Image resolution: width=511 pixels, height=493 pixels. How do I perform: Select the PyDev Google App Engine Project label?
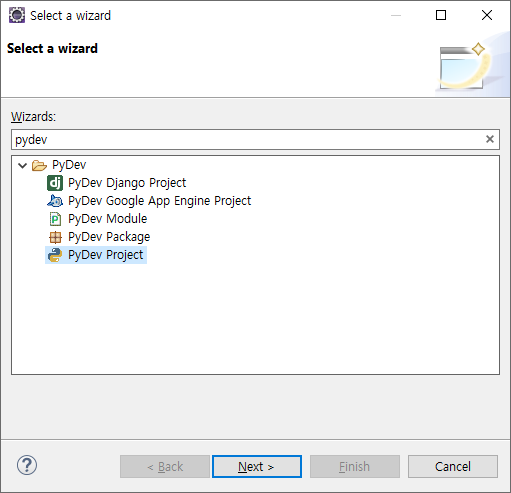click(159, 201)
